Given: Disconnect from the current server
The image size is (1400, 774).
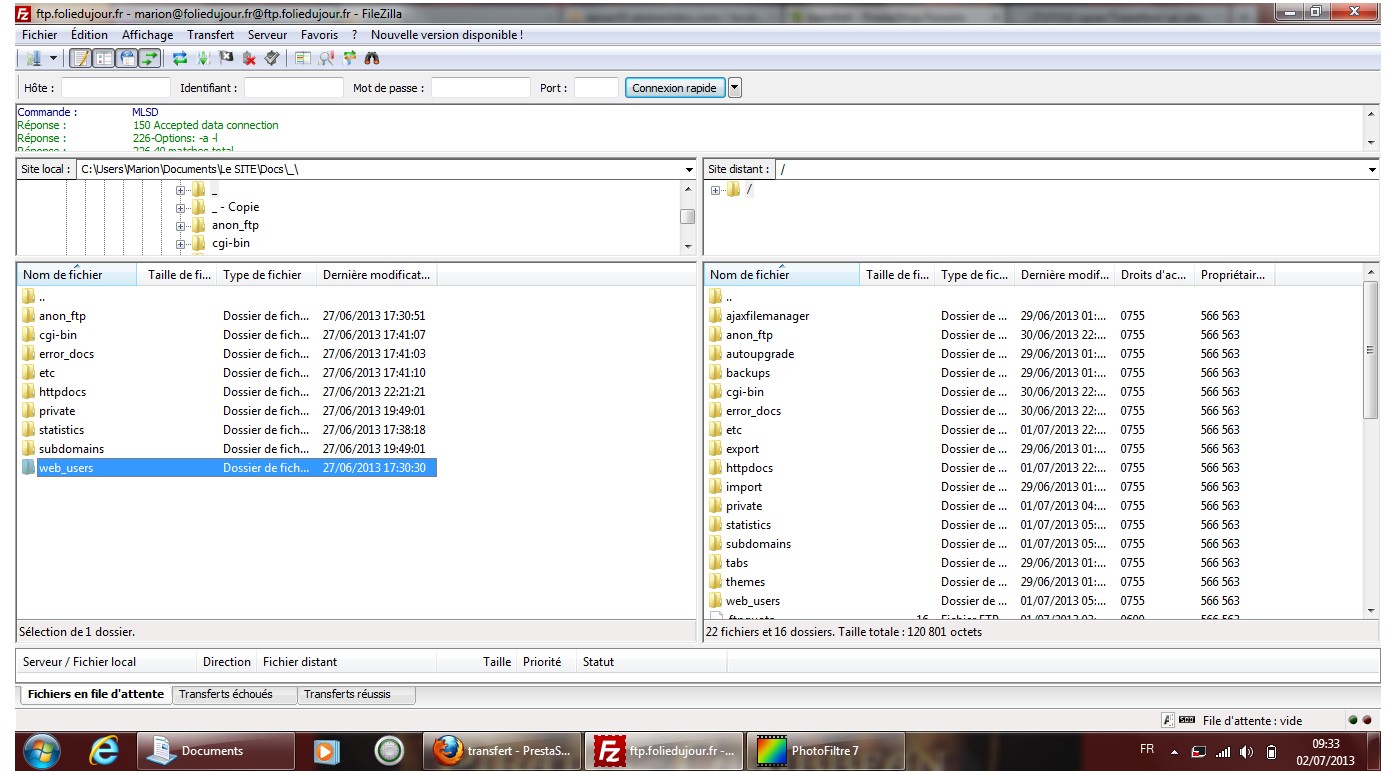Looking at the screenshot, I should tap(249, 58).
